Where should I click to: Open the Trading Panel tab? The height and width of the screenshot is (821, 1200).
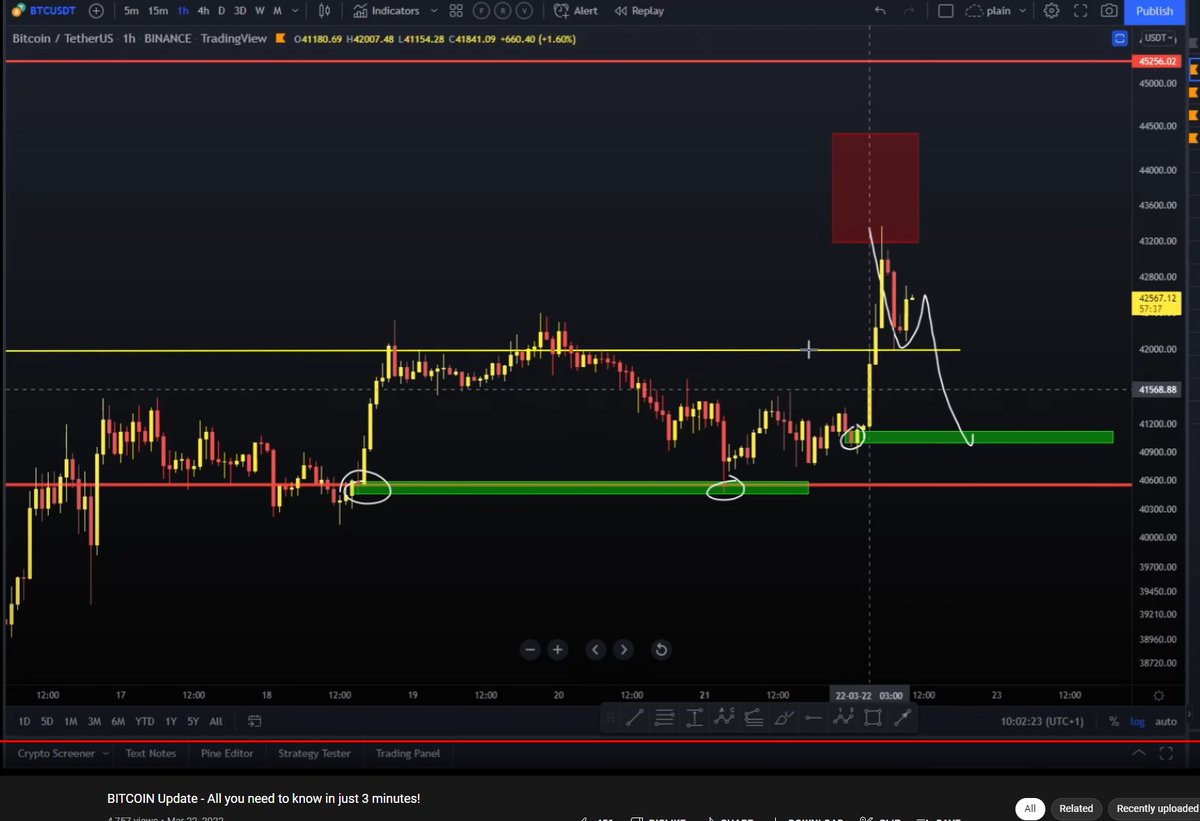pyautogui.click(x=407, y=753)
